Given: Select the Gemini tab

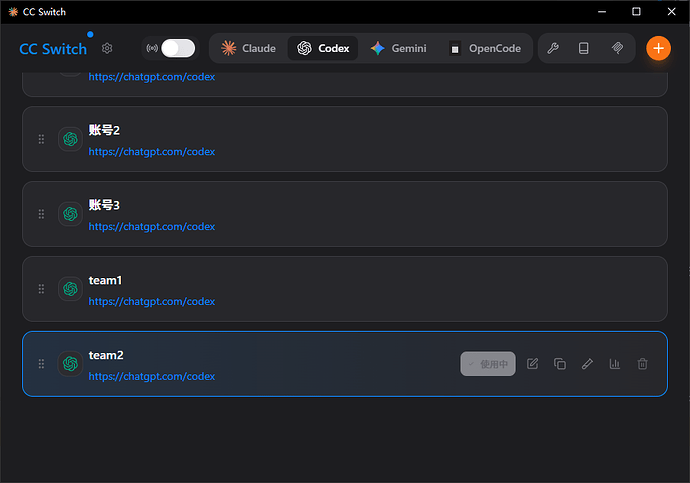Looking at the screenshot, I should [x=399, y=48].
